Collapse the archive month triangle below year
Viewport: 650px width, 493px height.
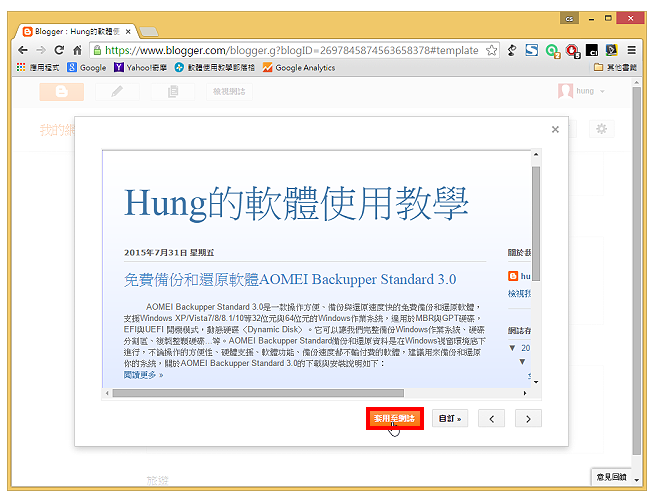[522, 362]
